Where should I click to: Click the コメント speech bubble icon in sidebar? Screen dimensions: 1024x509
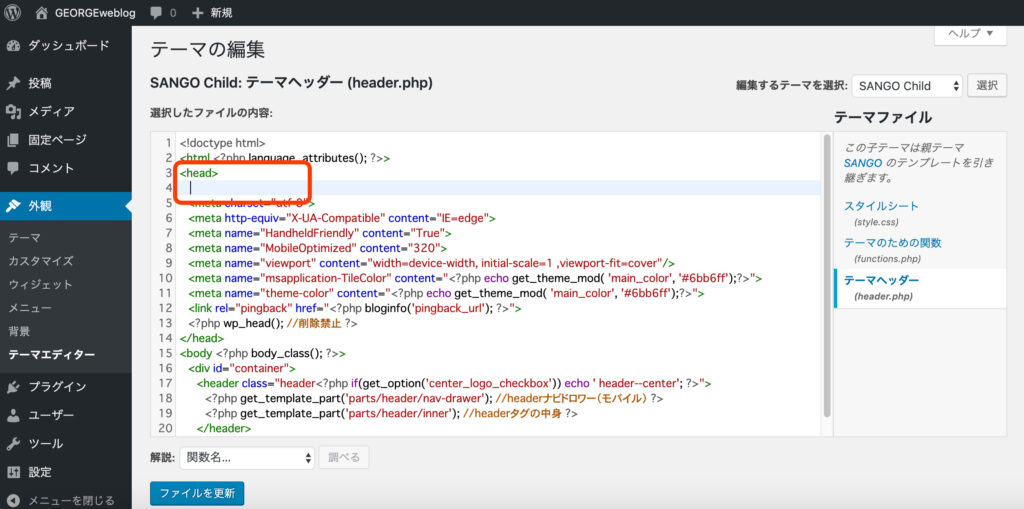point(13,168)
